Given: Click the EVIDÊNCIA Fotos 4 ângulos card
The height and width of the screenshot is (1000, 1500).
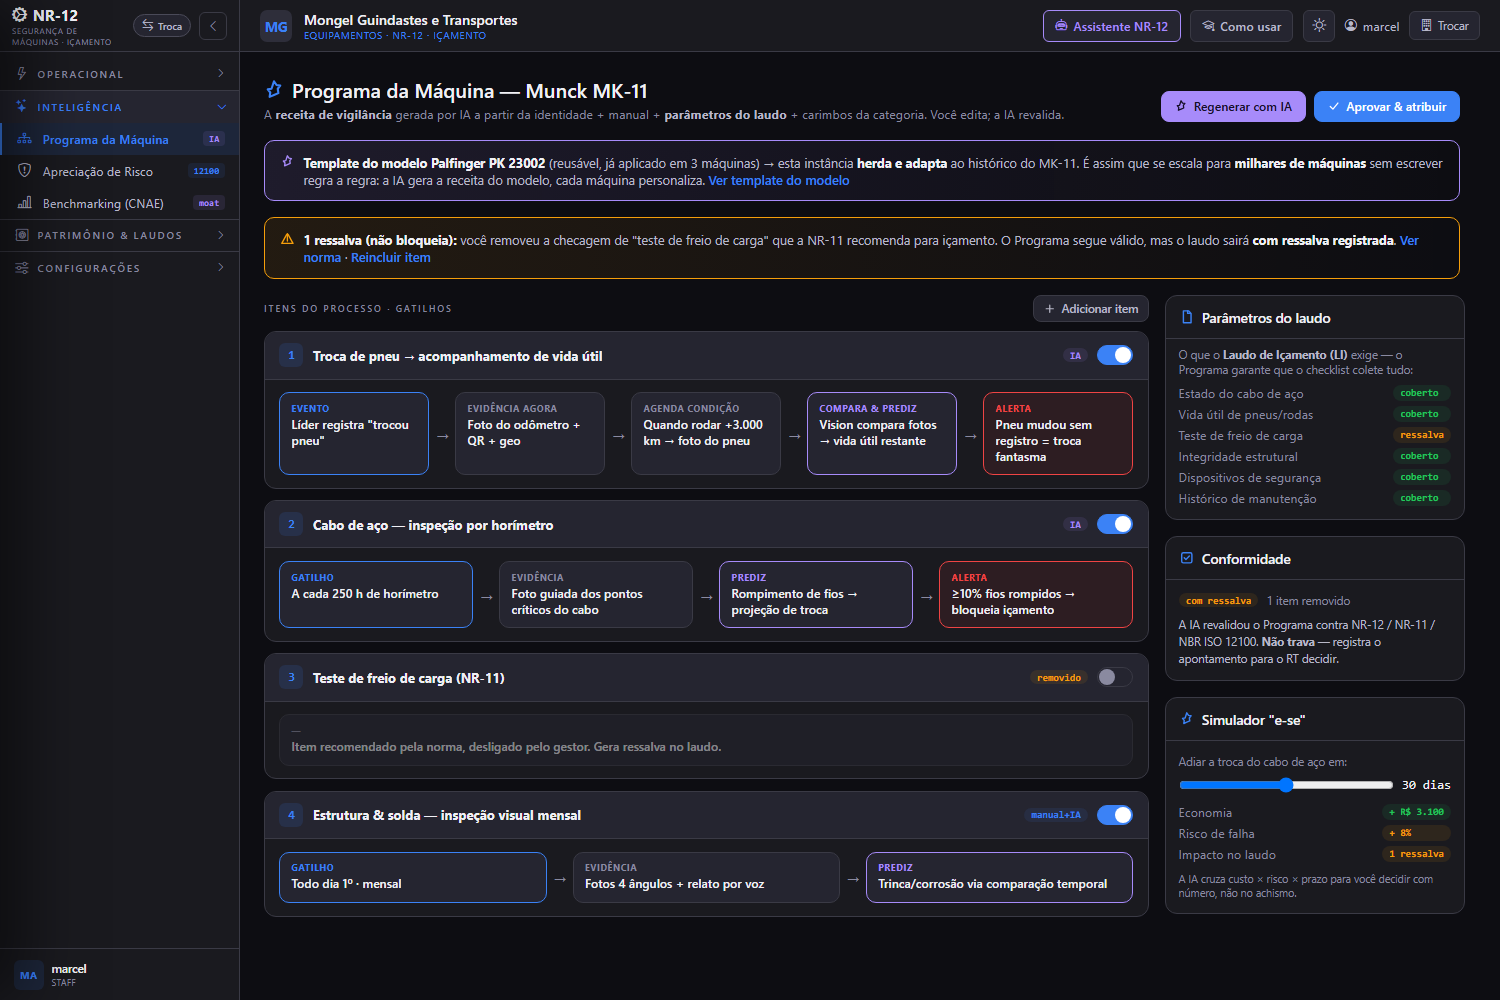Looking at the screenshot, I should point(706,877).
